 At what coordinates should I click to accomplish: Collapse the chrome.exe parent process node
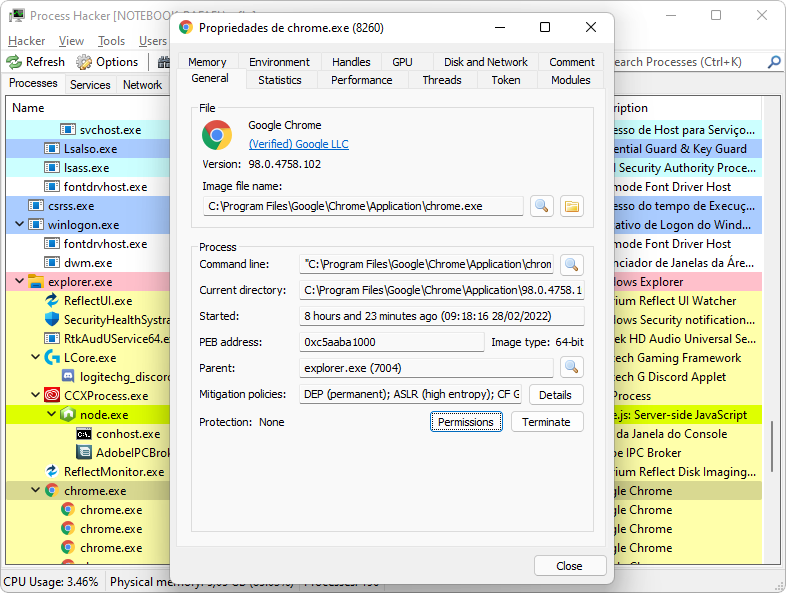[x=36, y=491]
